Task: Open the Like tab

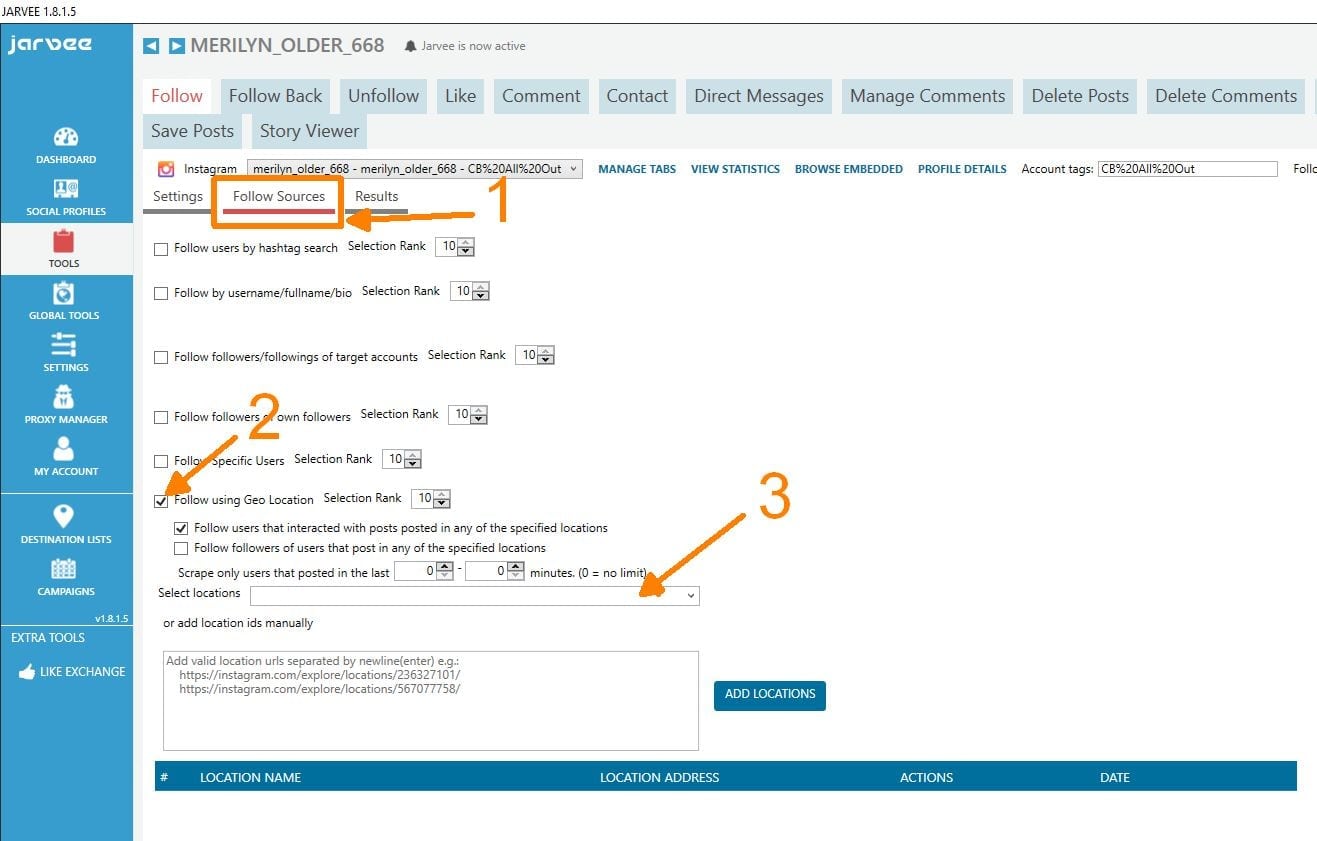Action: [460, 96]
